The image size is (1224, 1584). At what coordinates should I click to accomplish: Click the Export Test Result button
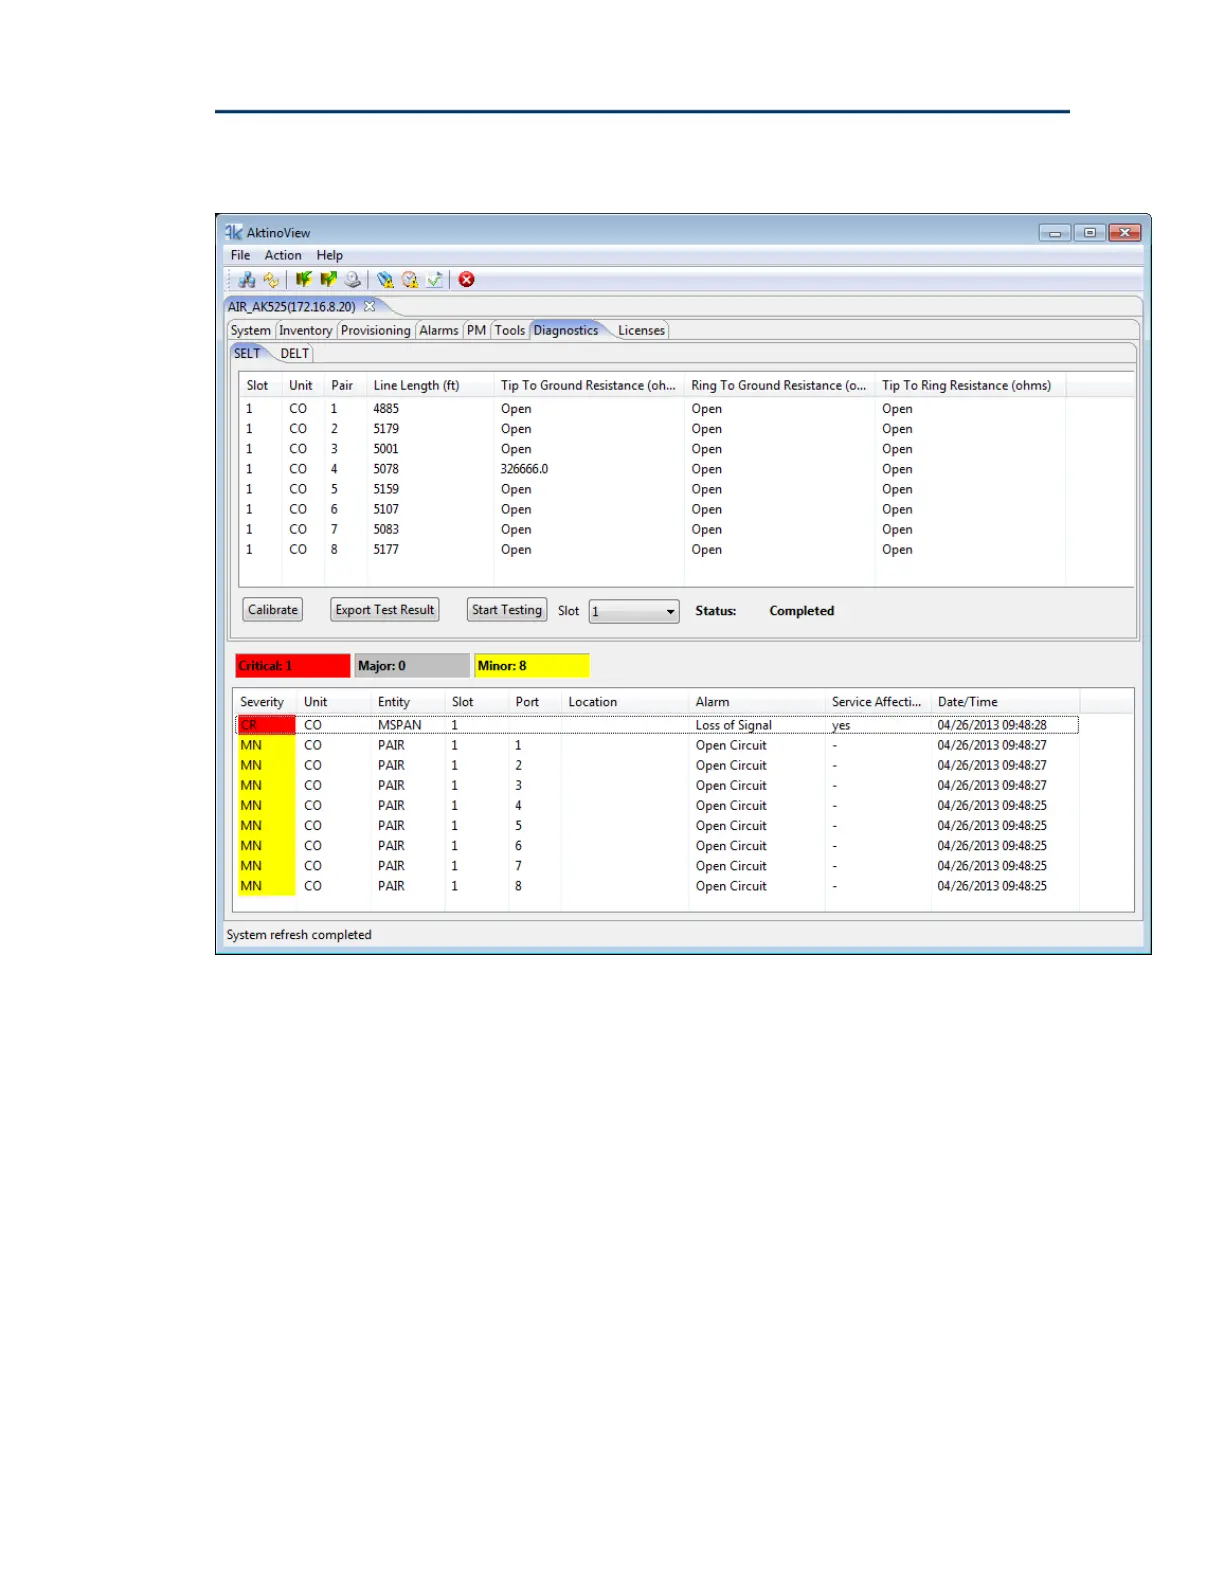coord(385,610)
